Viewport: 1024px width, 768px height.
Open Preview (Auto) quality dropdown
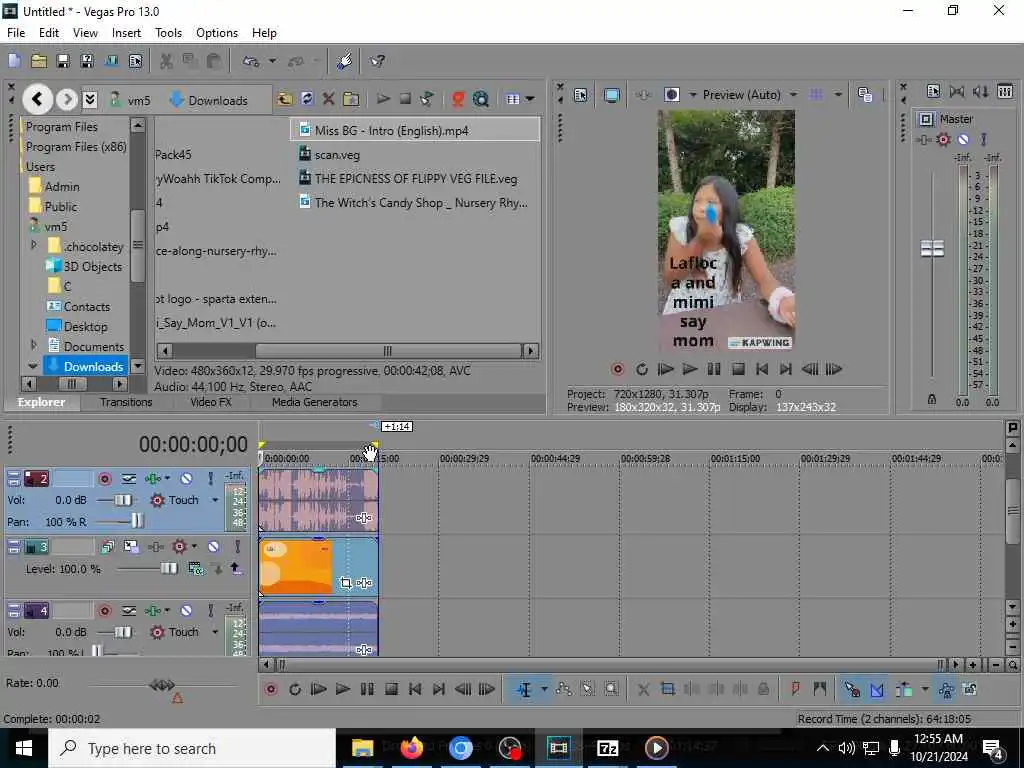[793, 95]
